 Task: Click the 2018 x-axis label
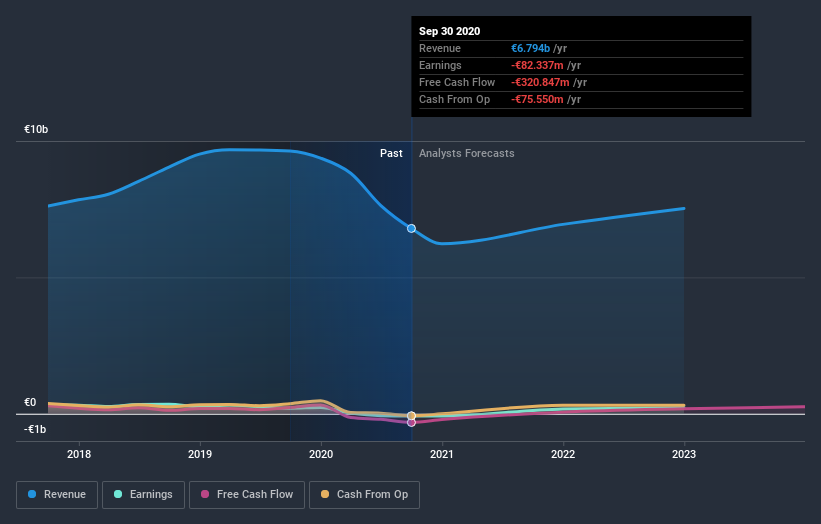pyautogui.click(x=79, y=454)
